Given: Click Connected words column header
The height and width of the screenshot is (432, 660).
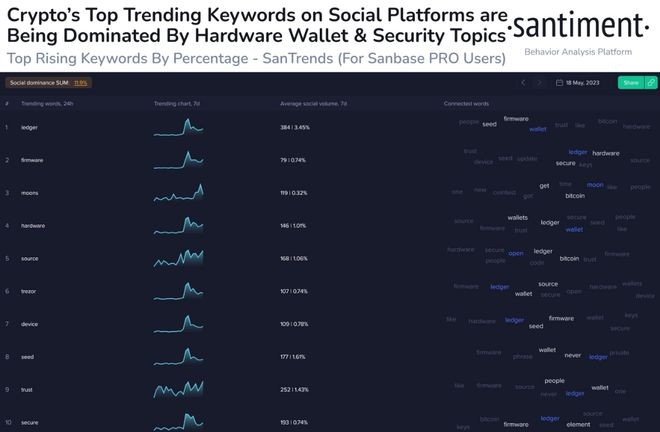Looking at the screenshot, I should (x=466, y=103).
